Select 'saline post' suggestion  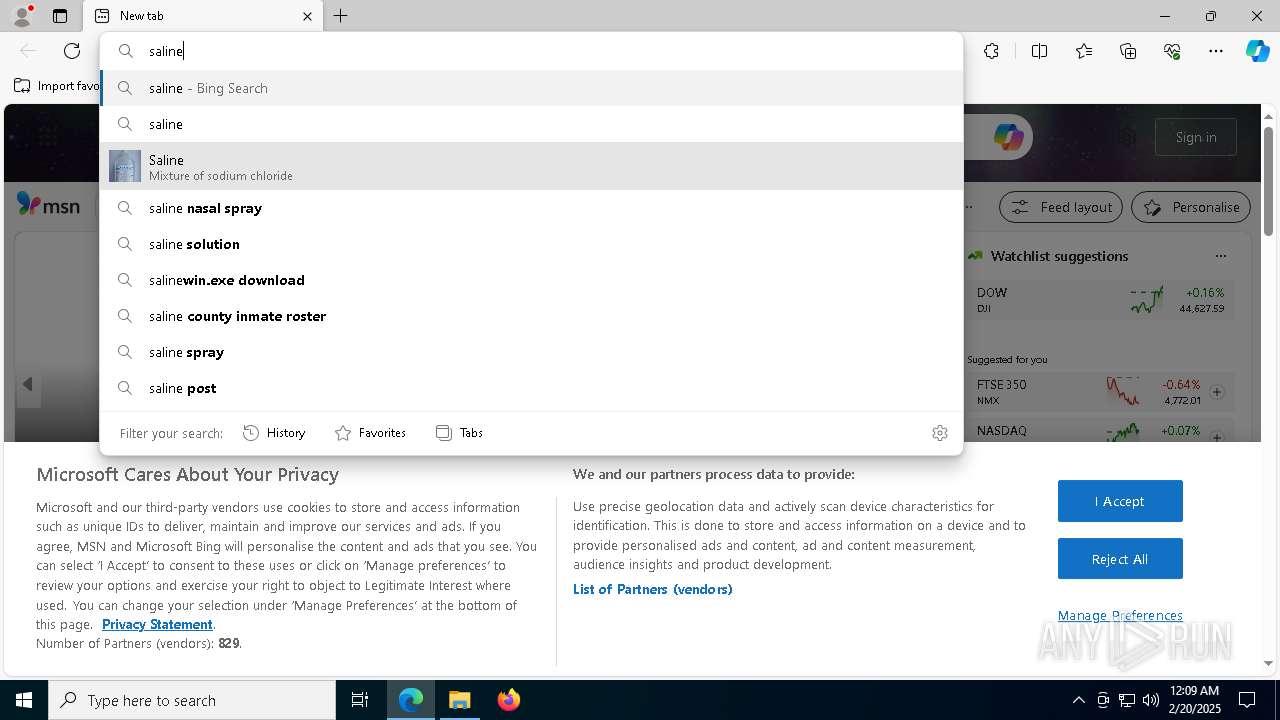click(x=531, y=388)
